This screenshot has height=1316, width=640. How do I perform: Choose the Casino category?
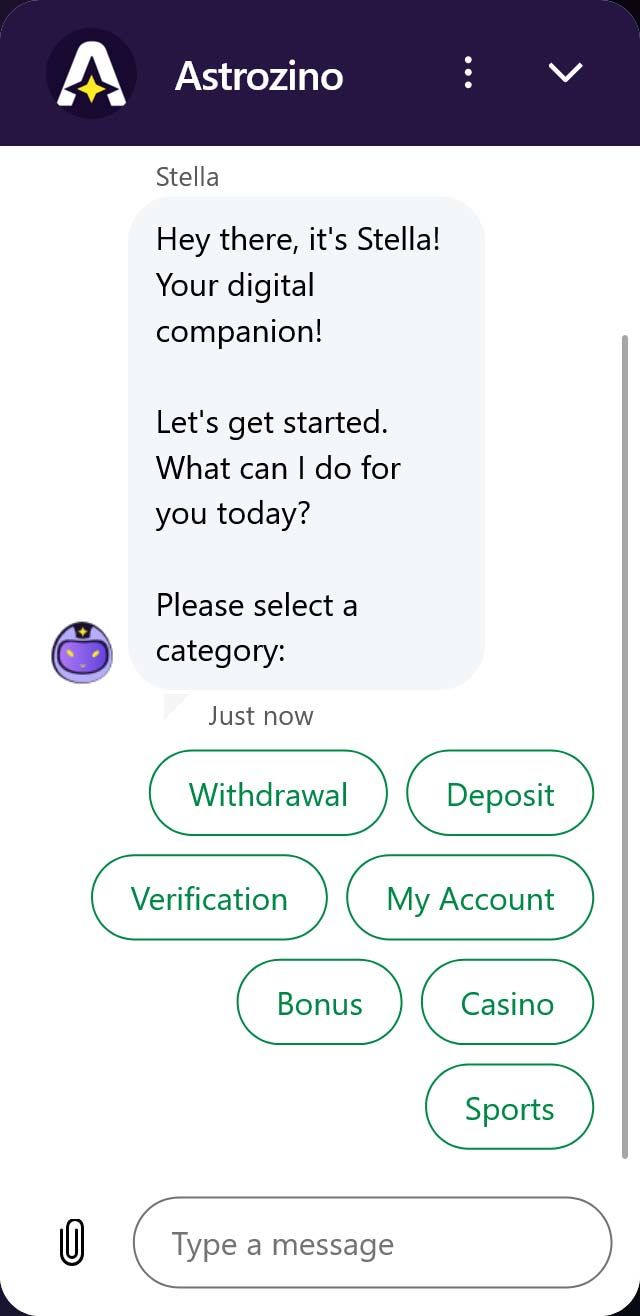pos(507,1002)
